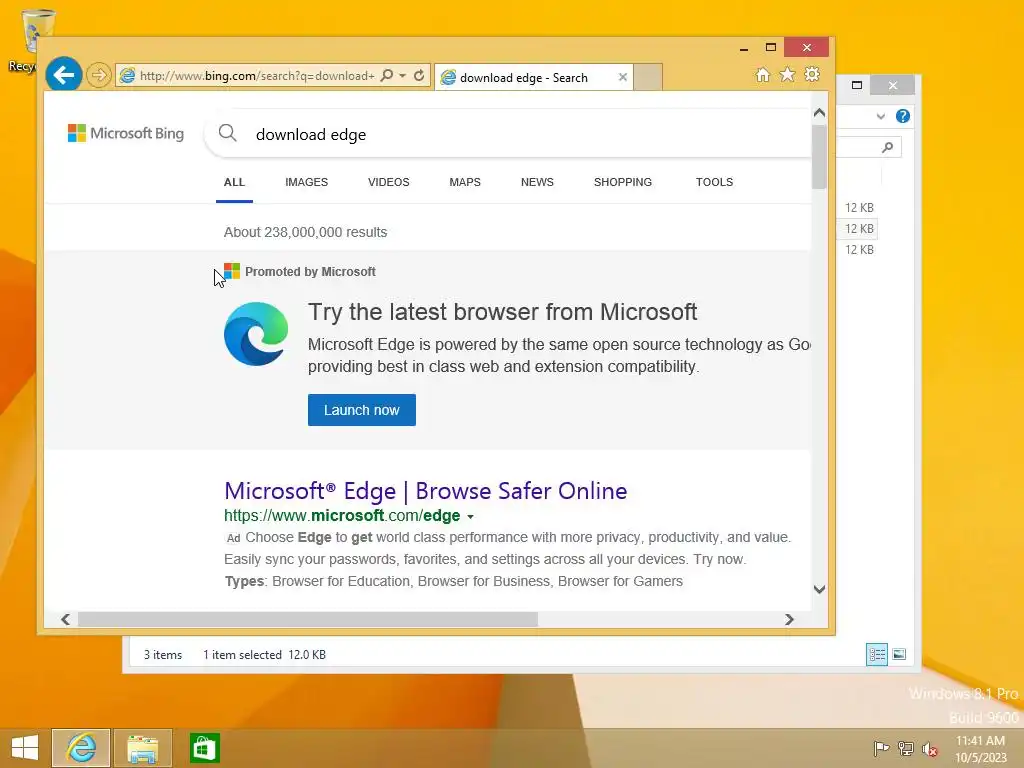Click the search magnifier in the address bar
The width and height of the screenshot is (1024, 768).
tap(387, 76)
